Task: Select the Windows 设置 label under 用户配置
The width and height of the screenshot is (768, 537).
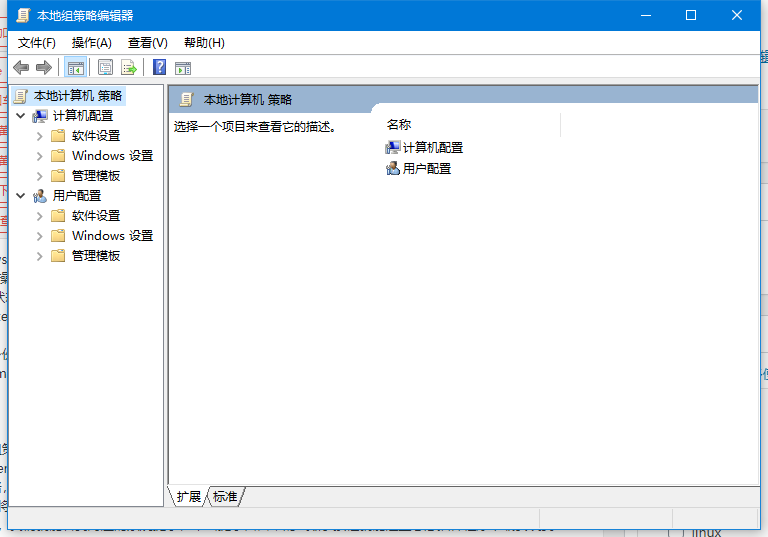Action: click(x=113, y=236)
